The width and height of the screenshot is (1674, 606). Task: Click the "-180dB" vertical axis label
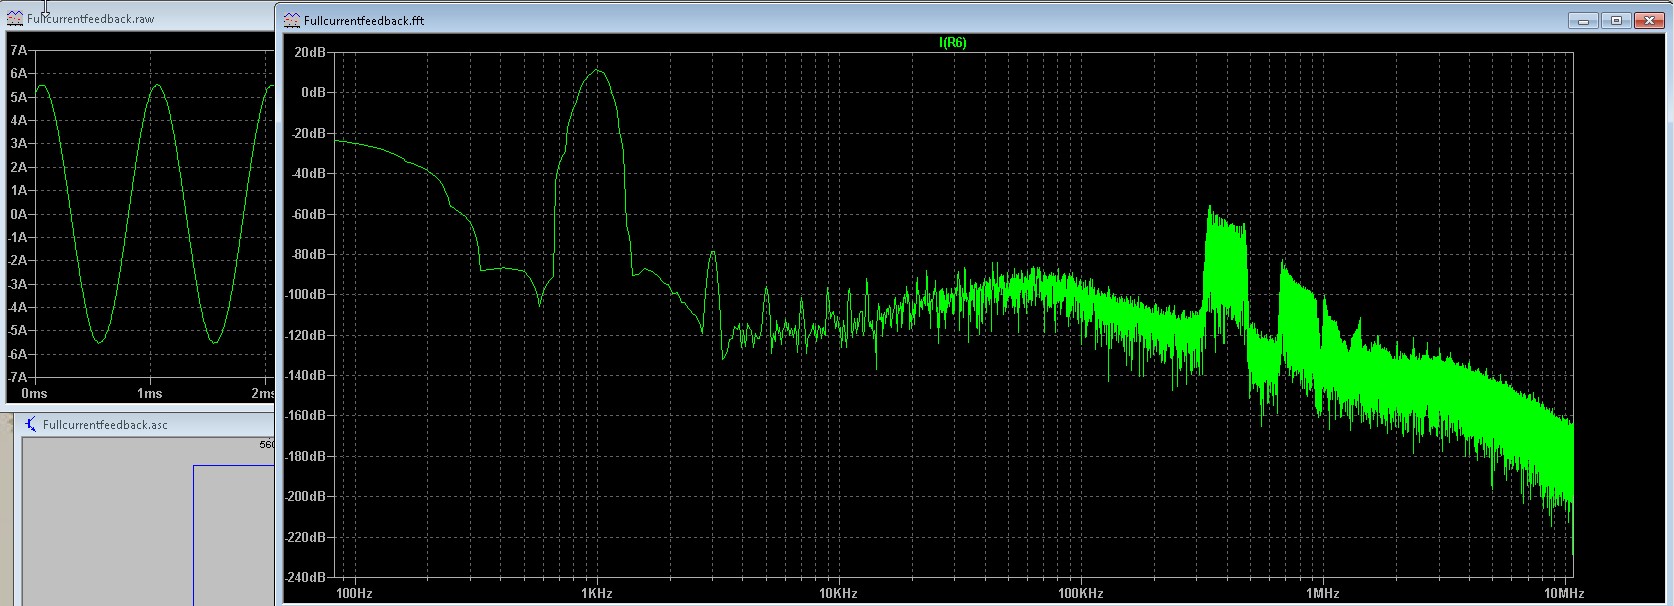pos(306,456)
